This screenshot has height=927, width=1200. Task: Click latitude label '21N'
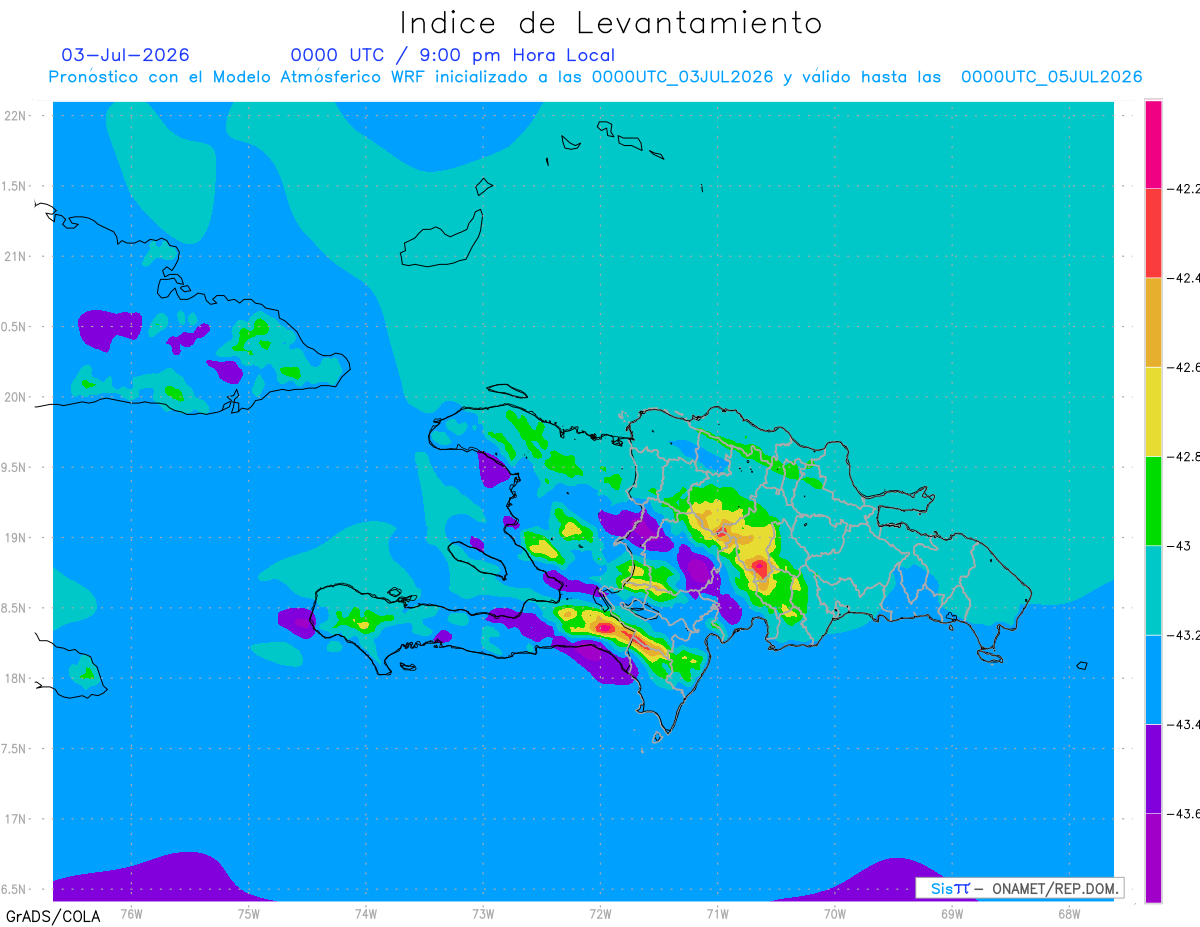coord(16,256)
